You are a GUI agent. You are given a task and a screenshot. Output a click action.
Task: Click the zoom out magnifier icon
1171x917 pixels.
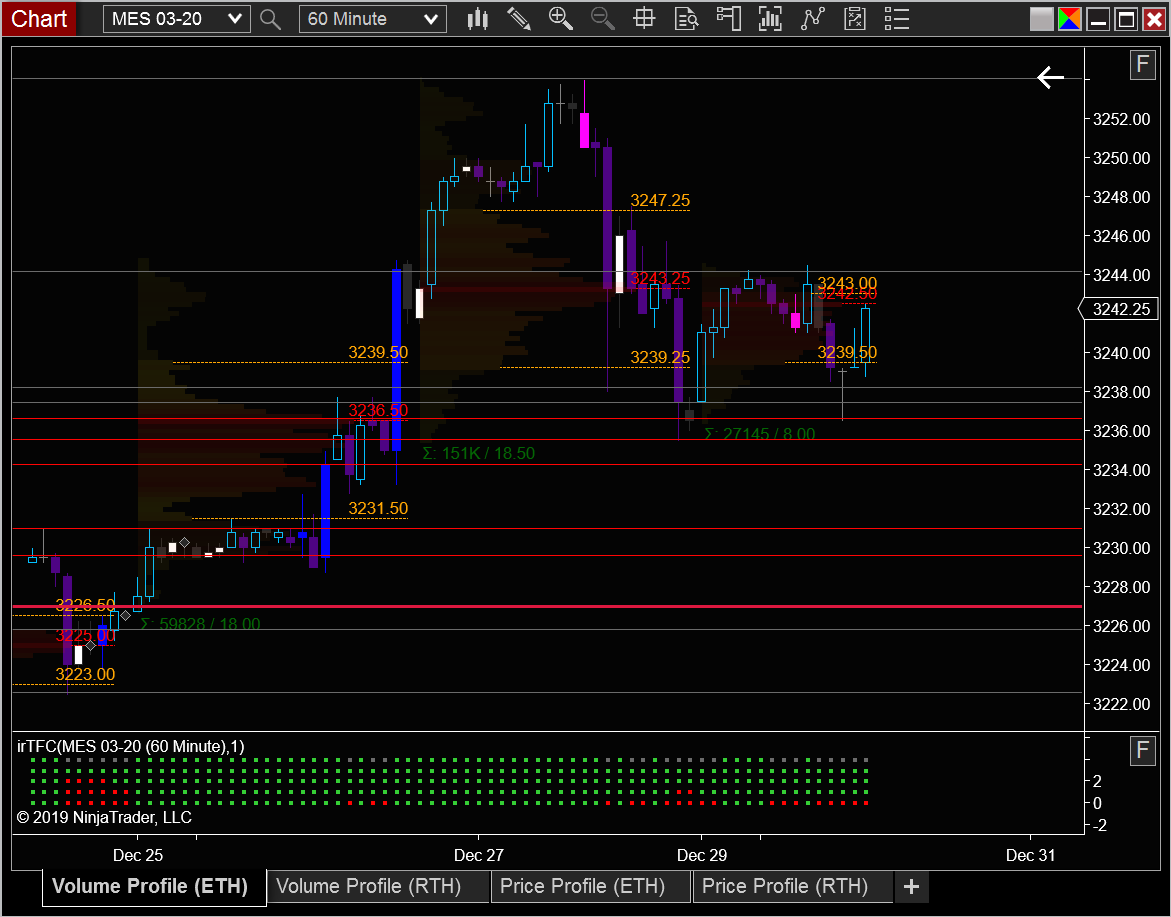pyautogui.click(x=602, y=19)
